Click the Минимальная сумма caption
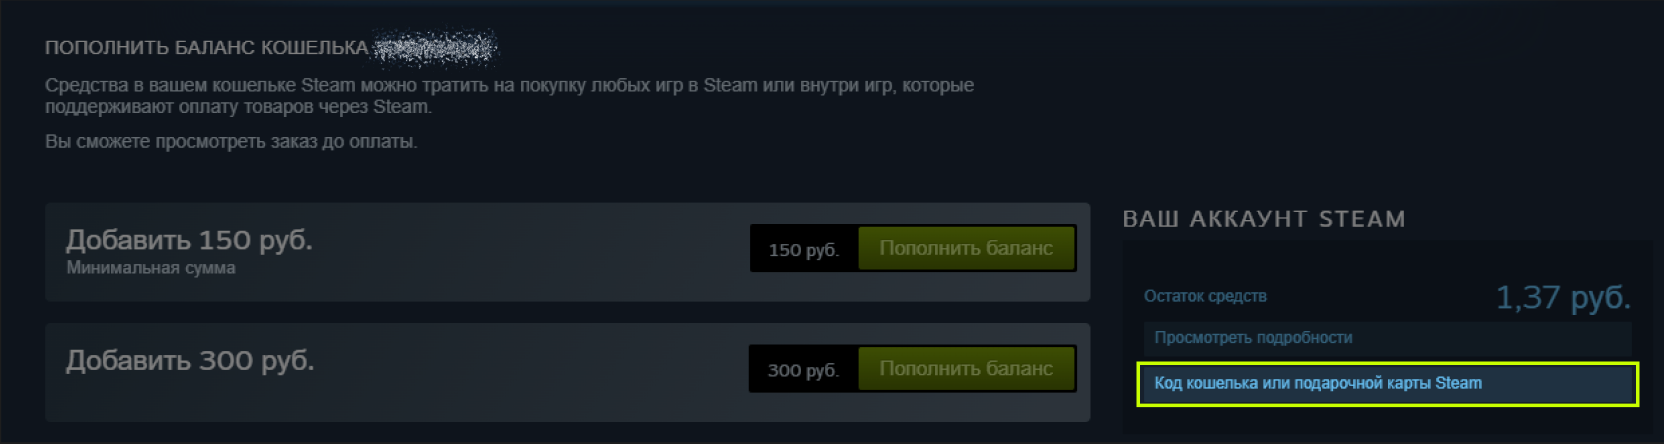This screenshot has height=444, width=1664. pyautogui.click(x=151, y=268)
